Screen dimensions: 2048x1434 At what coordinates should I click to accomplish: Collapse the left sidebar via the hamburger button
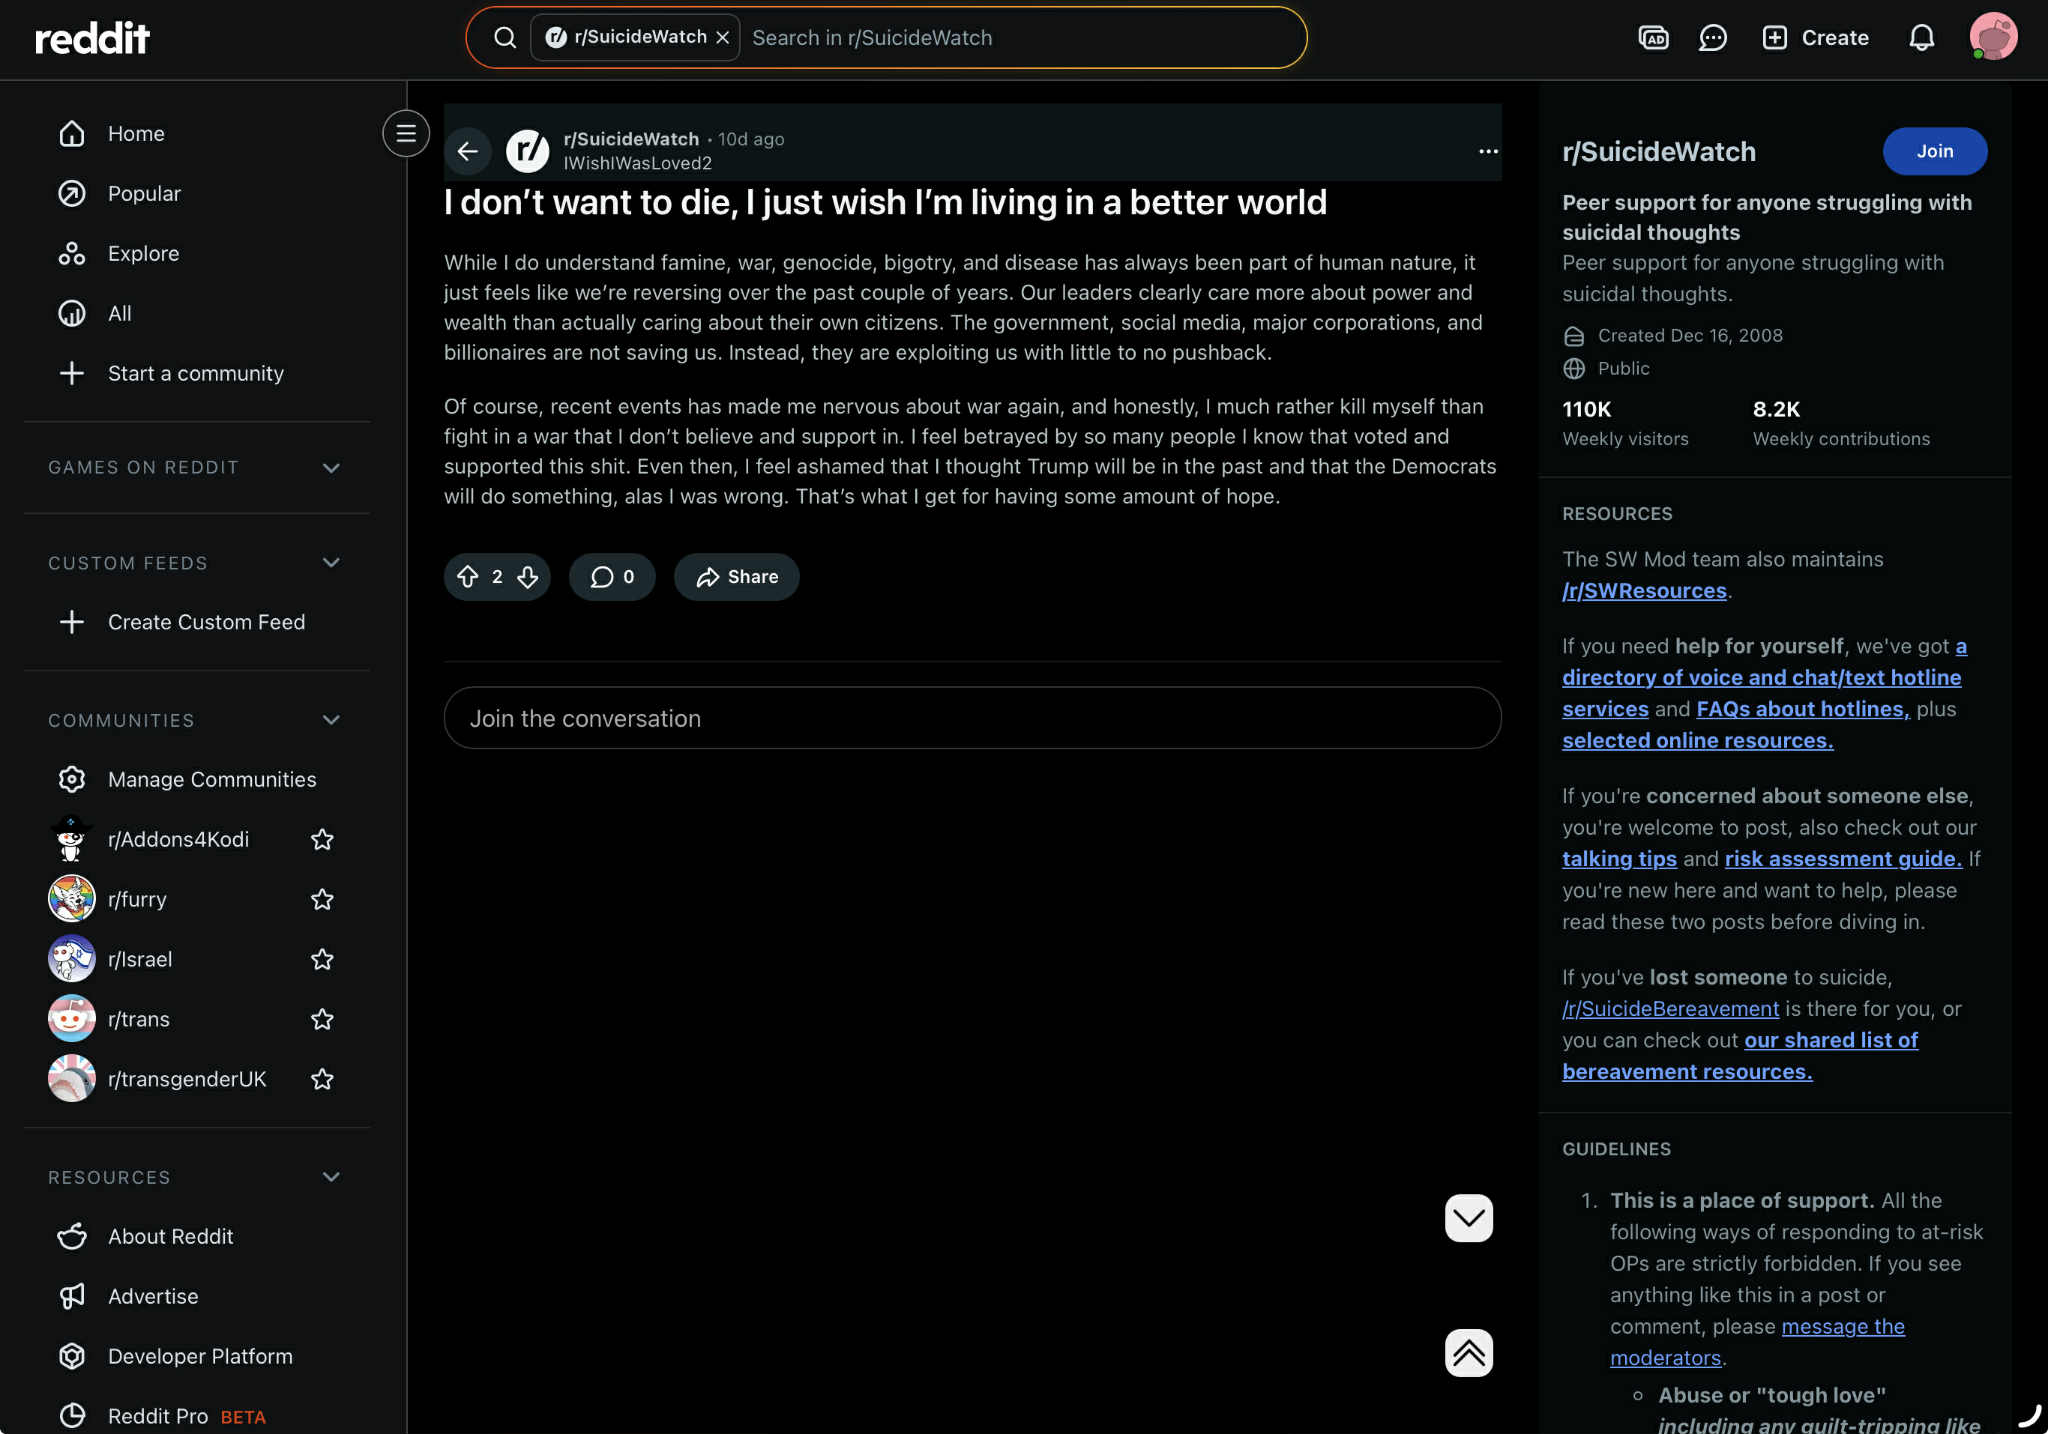[406, 133]
